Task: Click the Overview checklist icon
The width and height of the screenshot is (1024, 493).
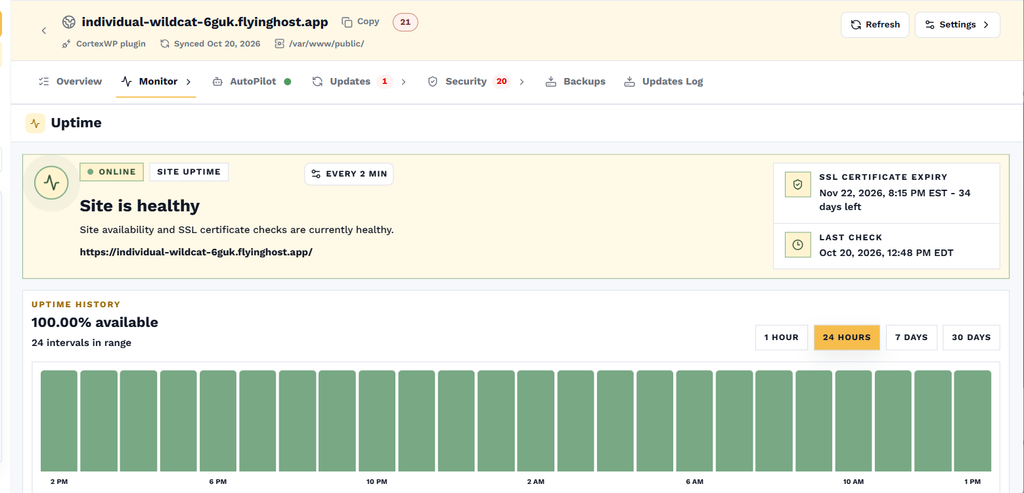Action: pyautogui.click(x=44, y=82)
